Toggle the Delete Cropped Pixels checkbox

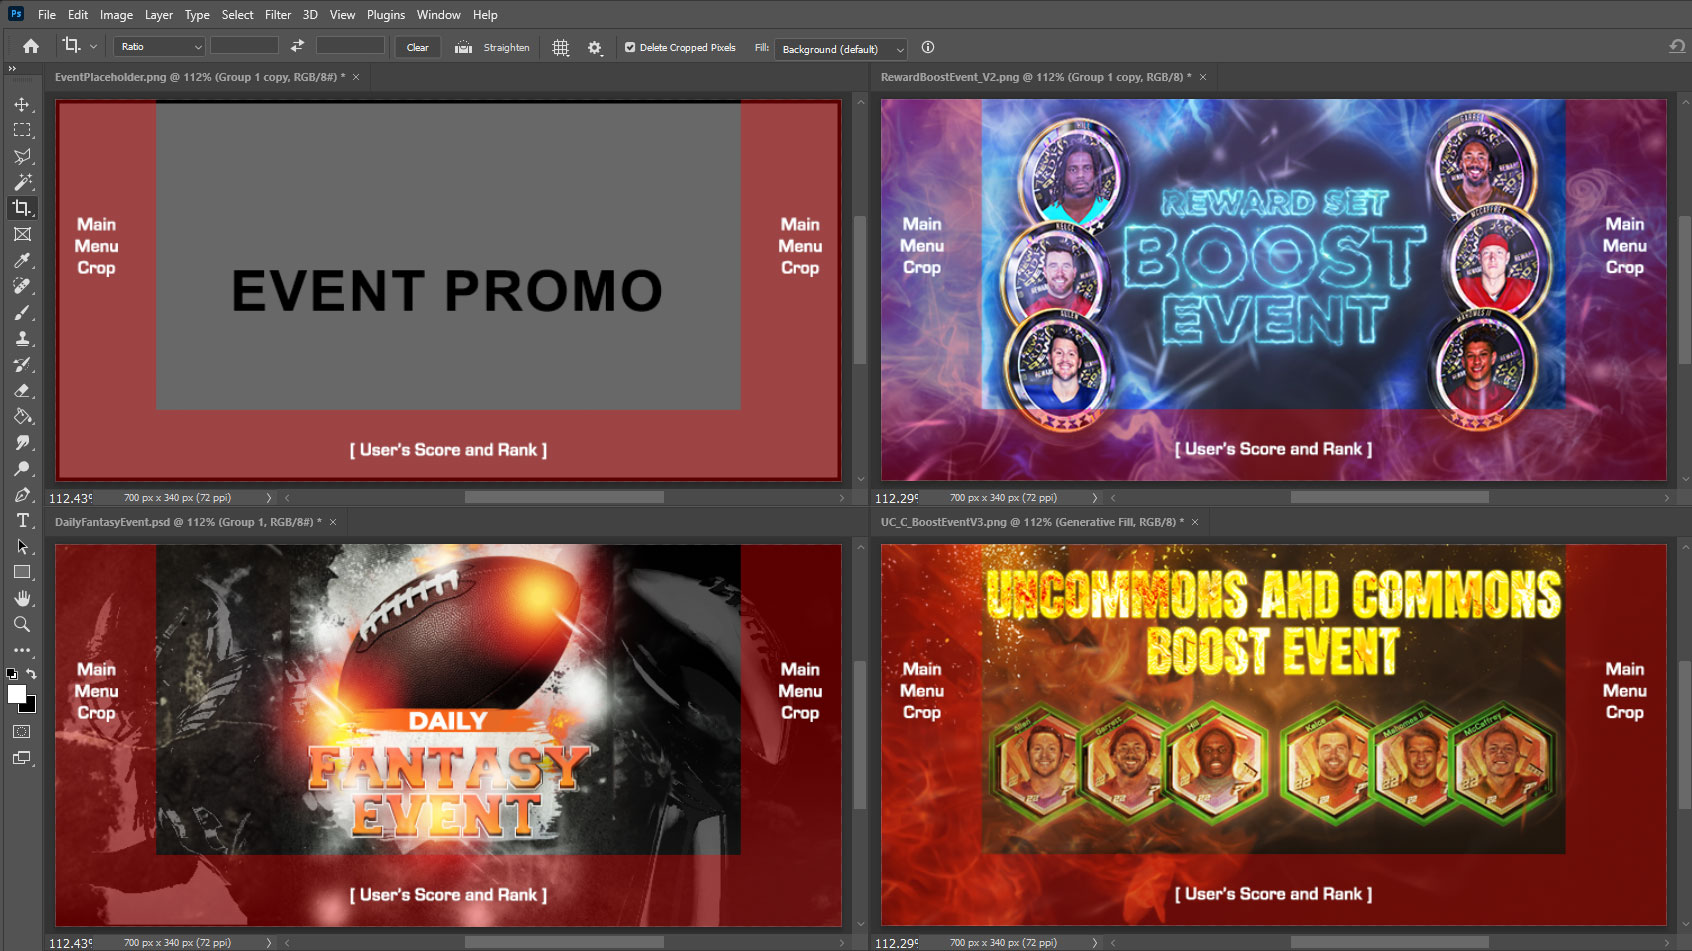(630, 47)
